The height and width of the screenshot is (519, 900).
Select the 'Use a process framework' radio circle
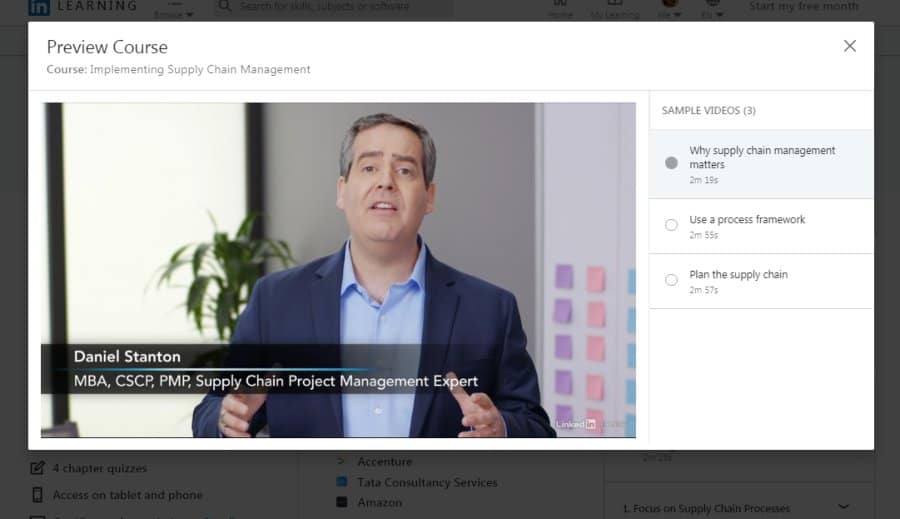pos(671,225)
